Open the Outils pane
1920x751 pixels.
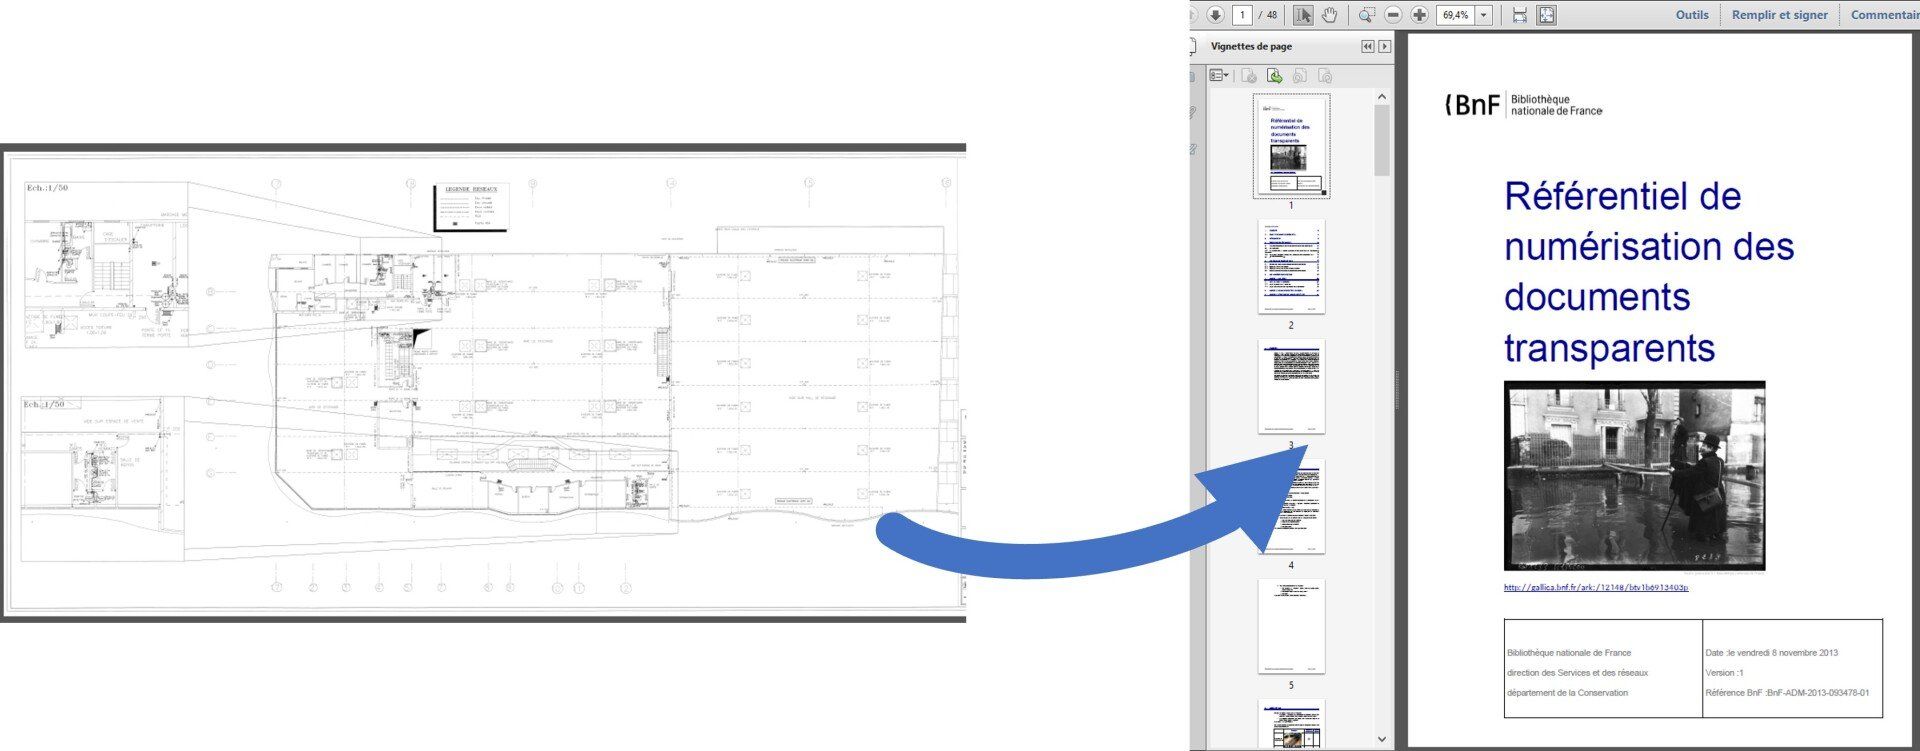tap(1692, 15)
